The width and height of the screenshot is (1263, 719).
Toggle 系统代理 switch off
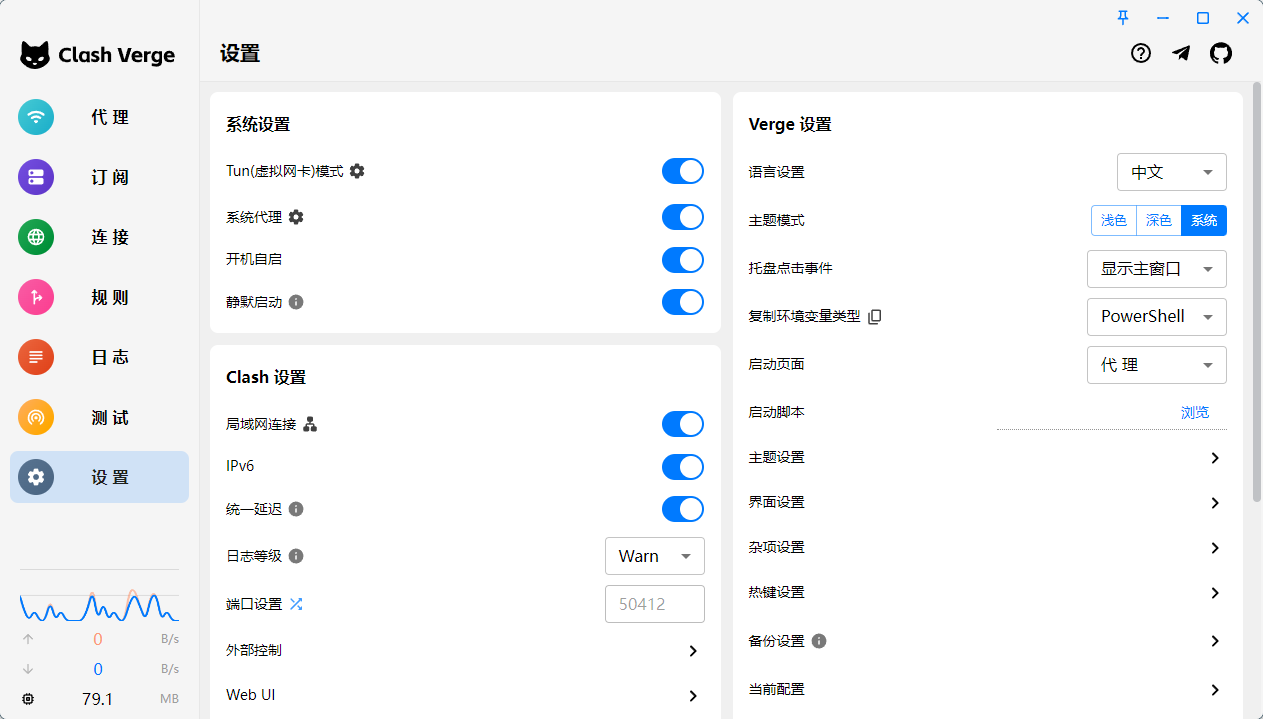(683, 217)
